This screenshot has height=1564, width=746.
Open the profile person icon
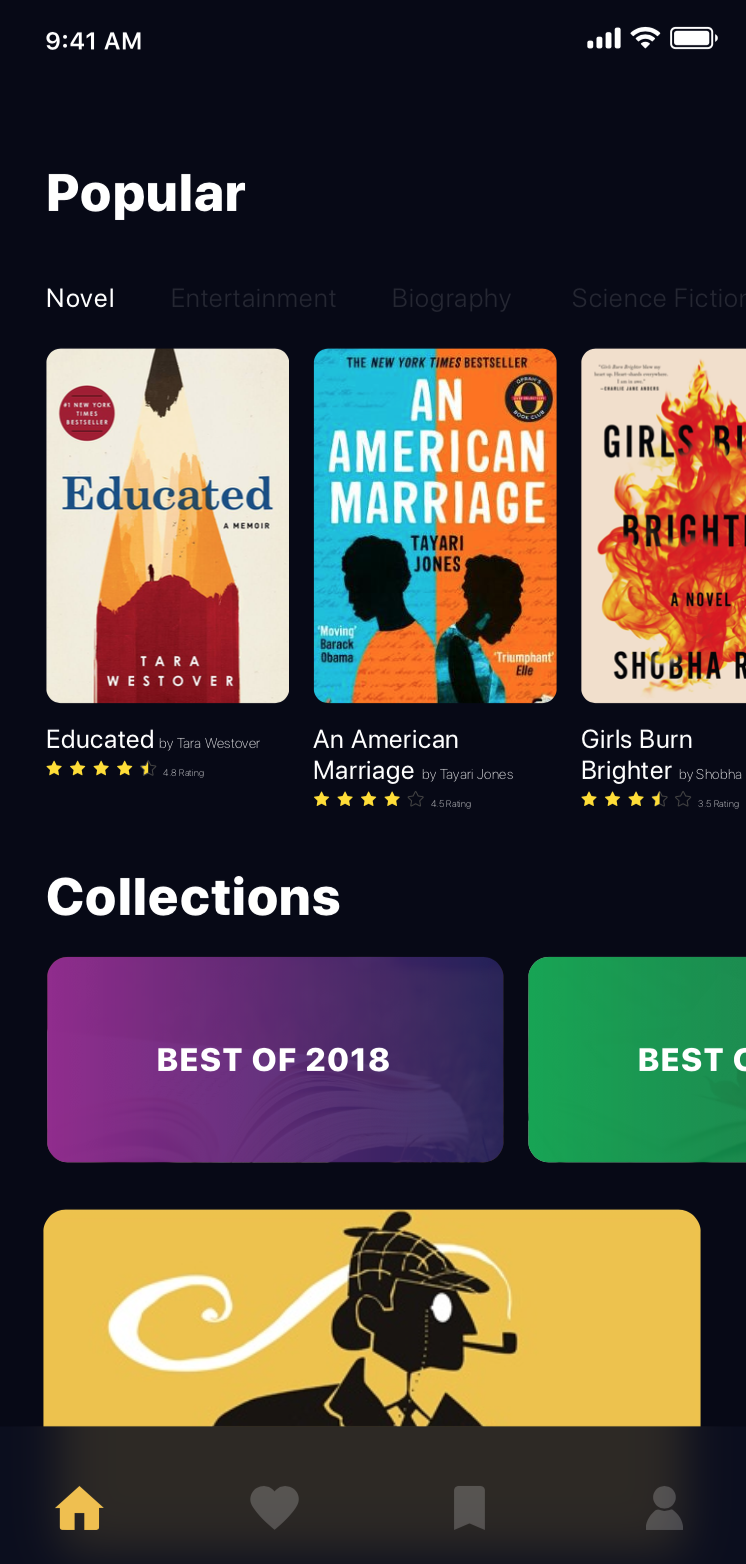pos(664,1508)
